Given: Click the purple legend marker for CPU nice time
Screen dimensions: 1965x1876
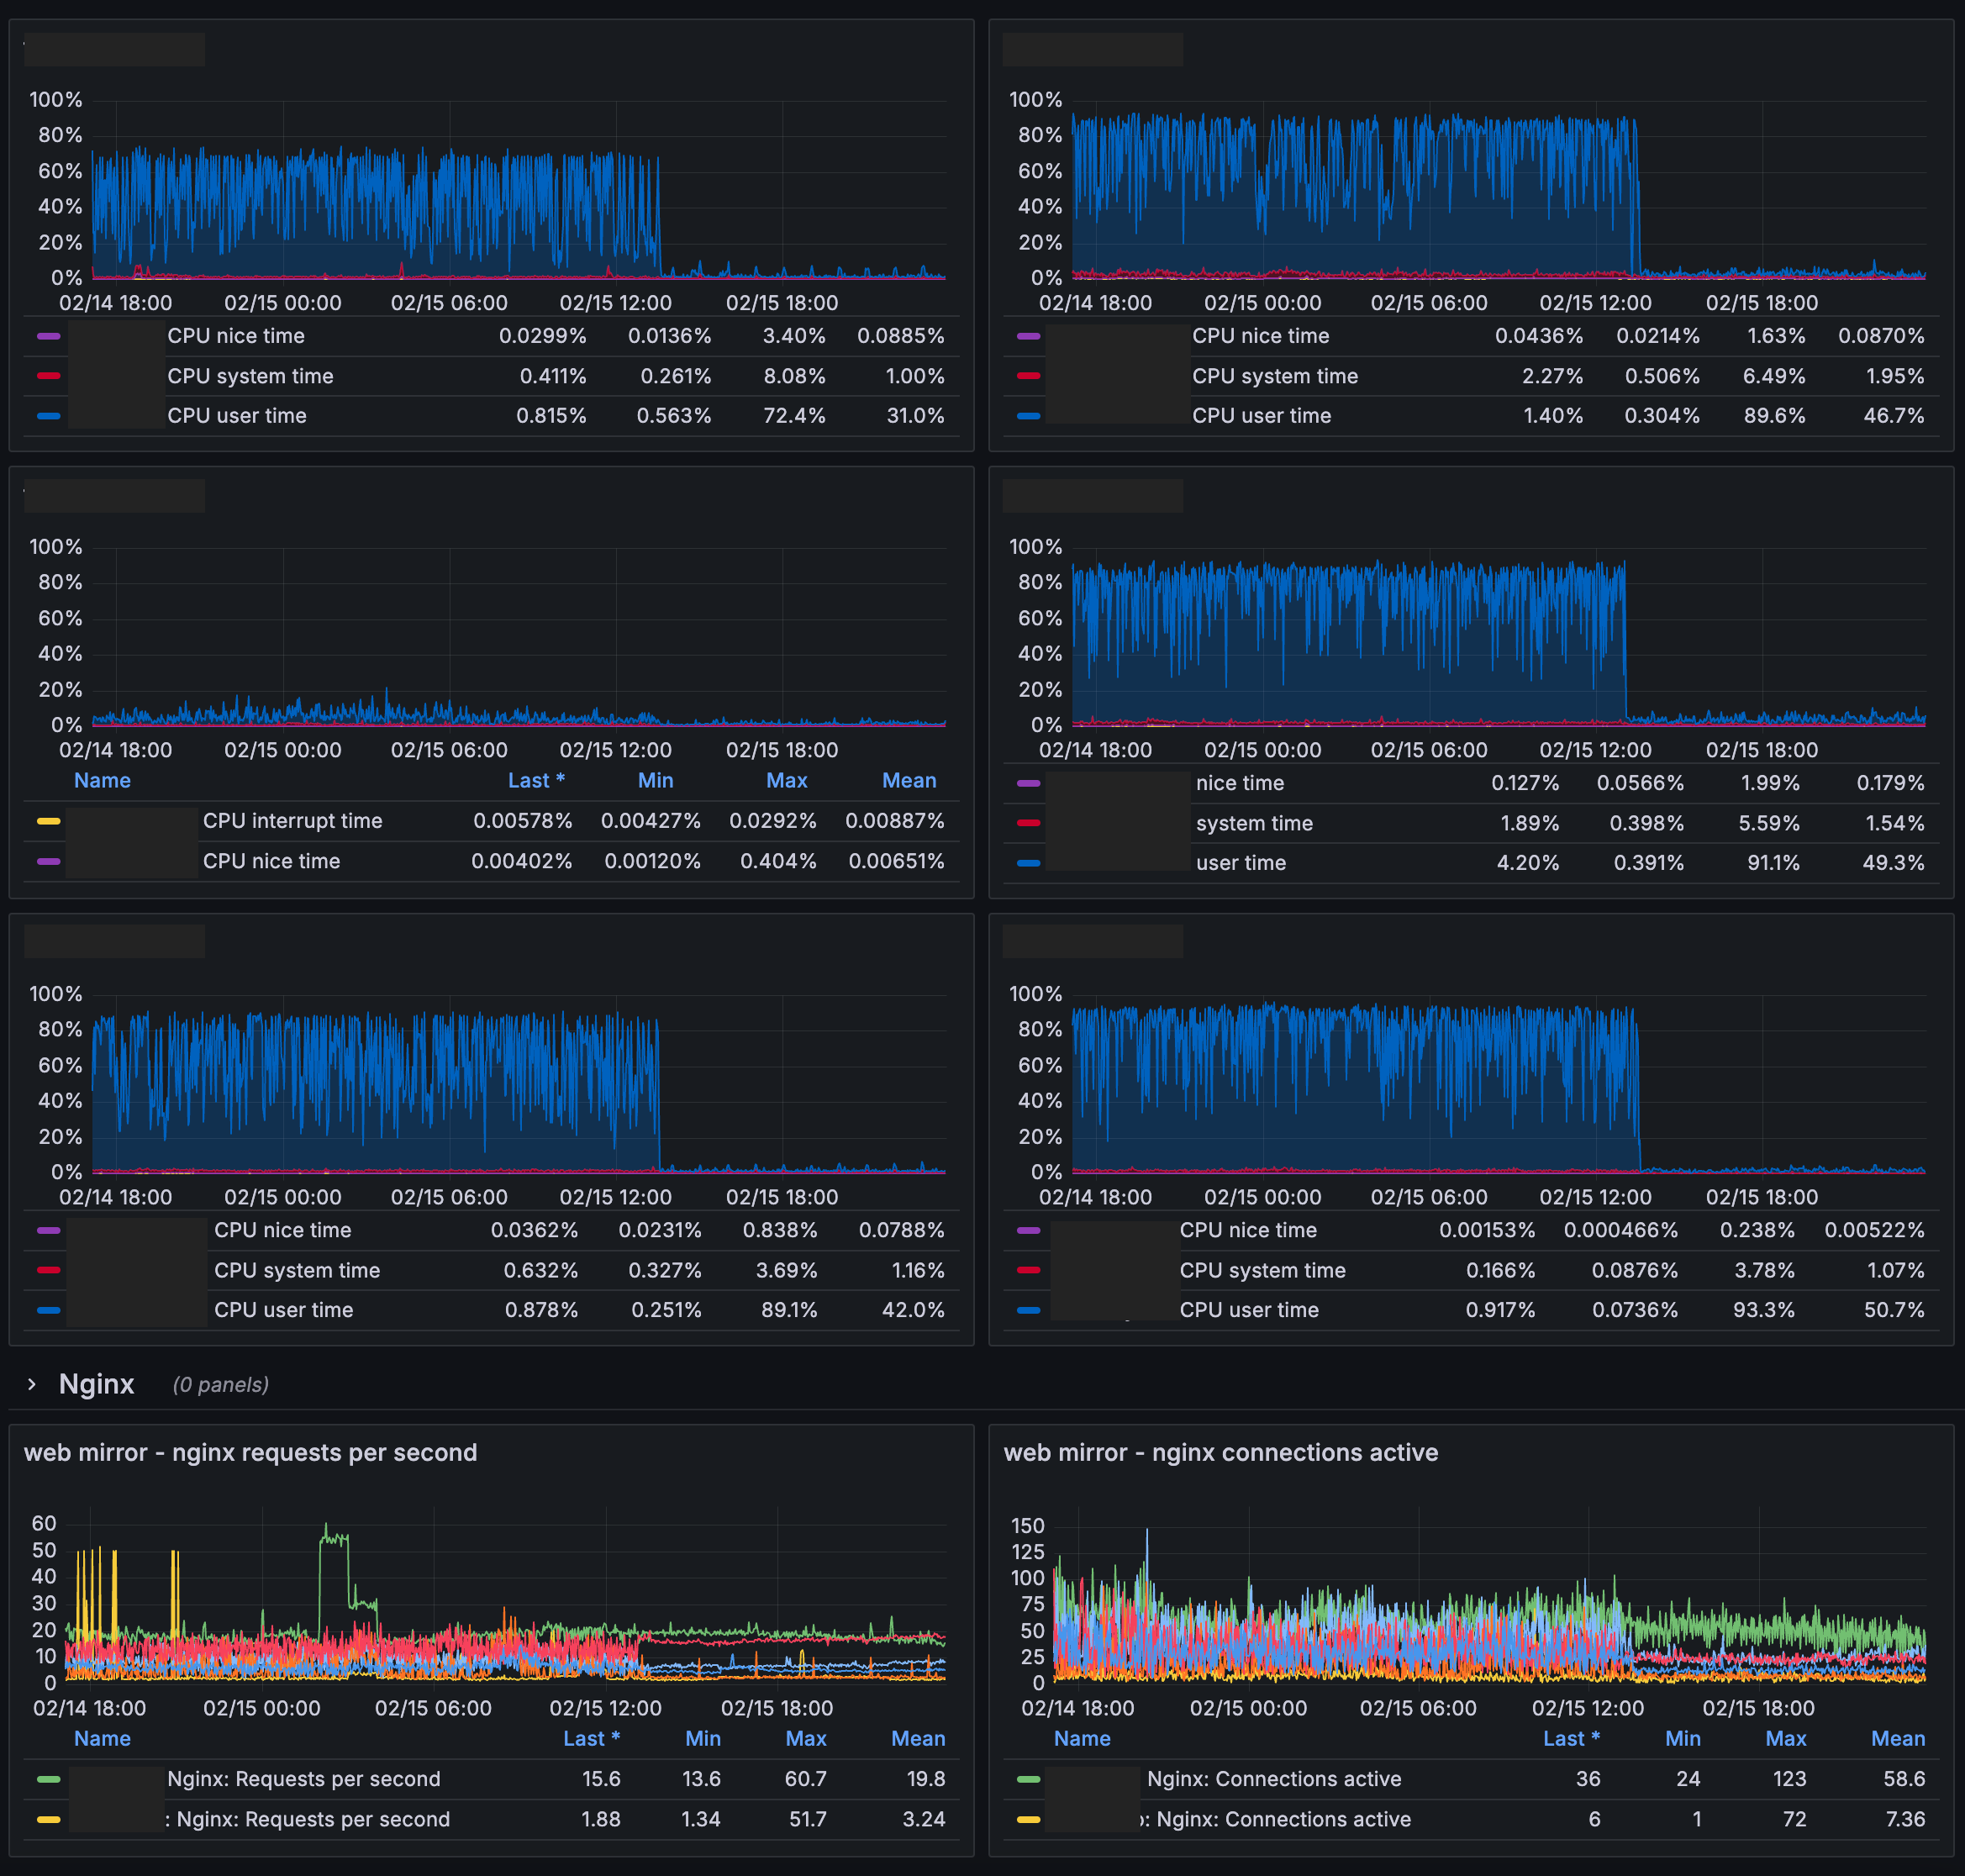Looking at the screenshot, I should [46, 336].
